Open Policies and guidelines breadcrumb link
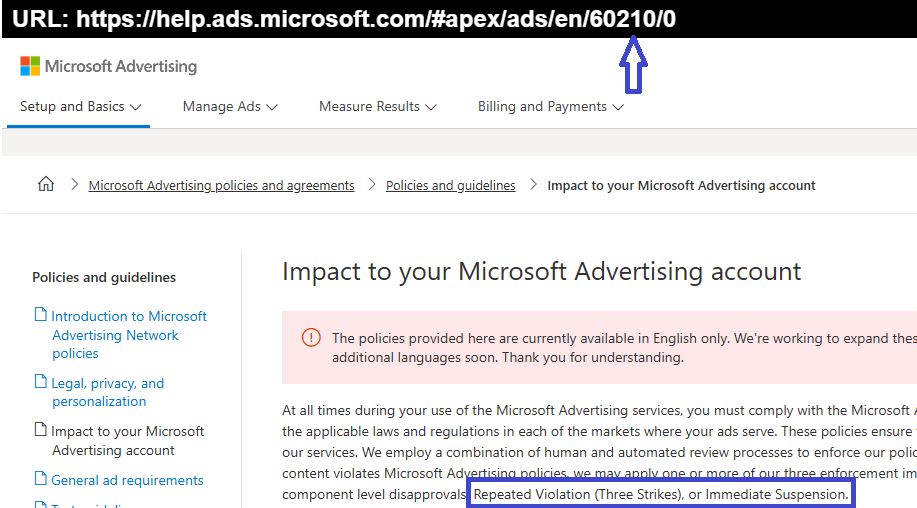917x508 pixels. coord(451,185)
